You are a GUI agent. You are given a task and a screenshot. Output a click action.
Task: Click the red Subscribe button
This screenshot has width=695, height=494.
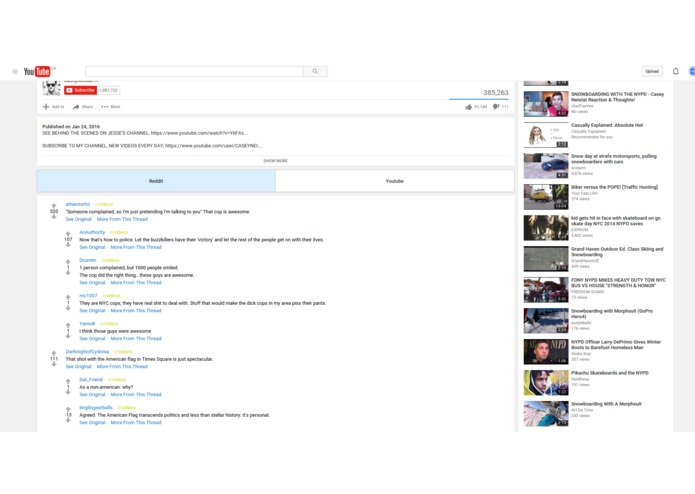click(x=81, y=90)
